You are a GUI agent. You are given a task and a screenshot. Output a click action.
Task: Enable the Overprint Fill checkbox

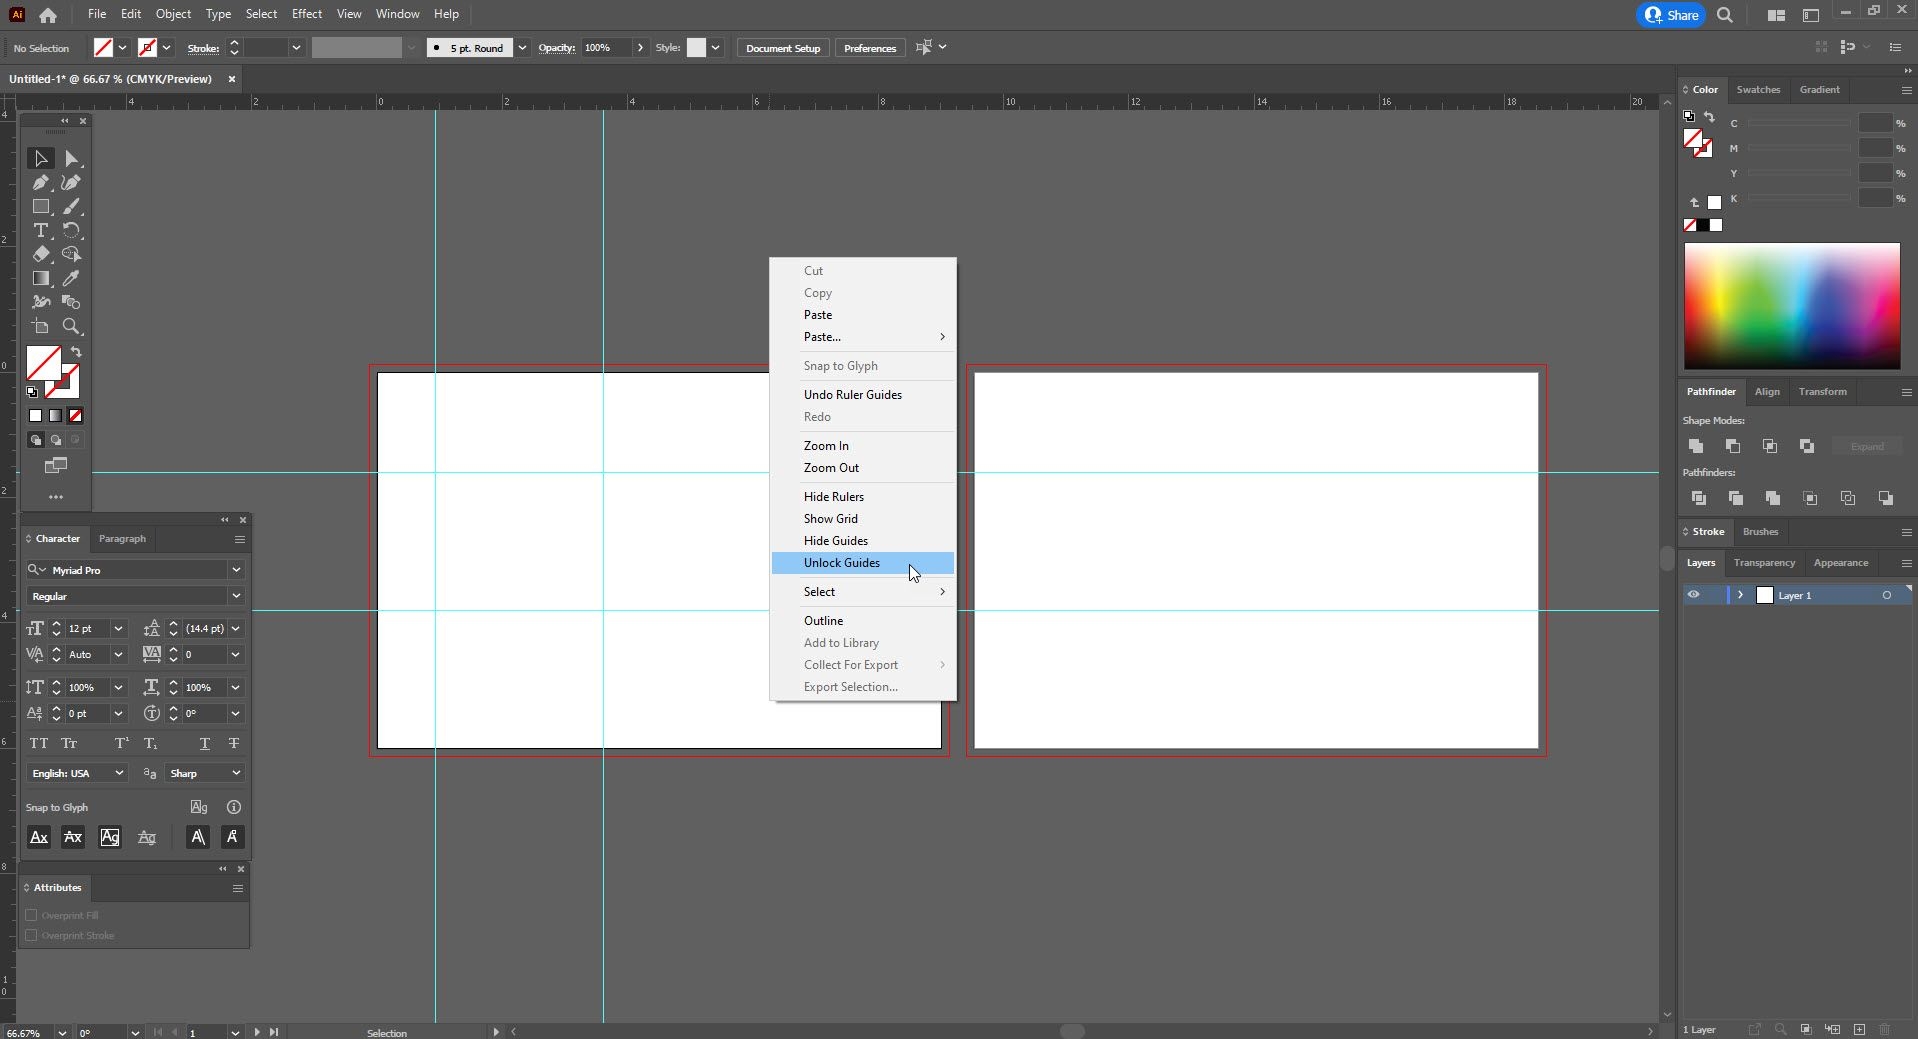(31, 915)
